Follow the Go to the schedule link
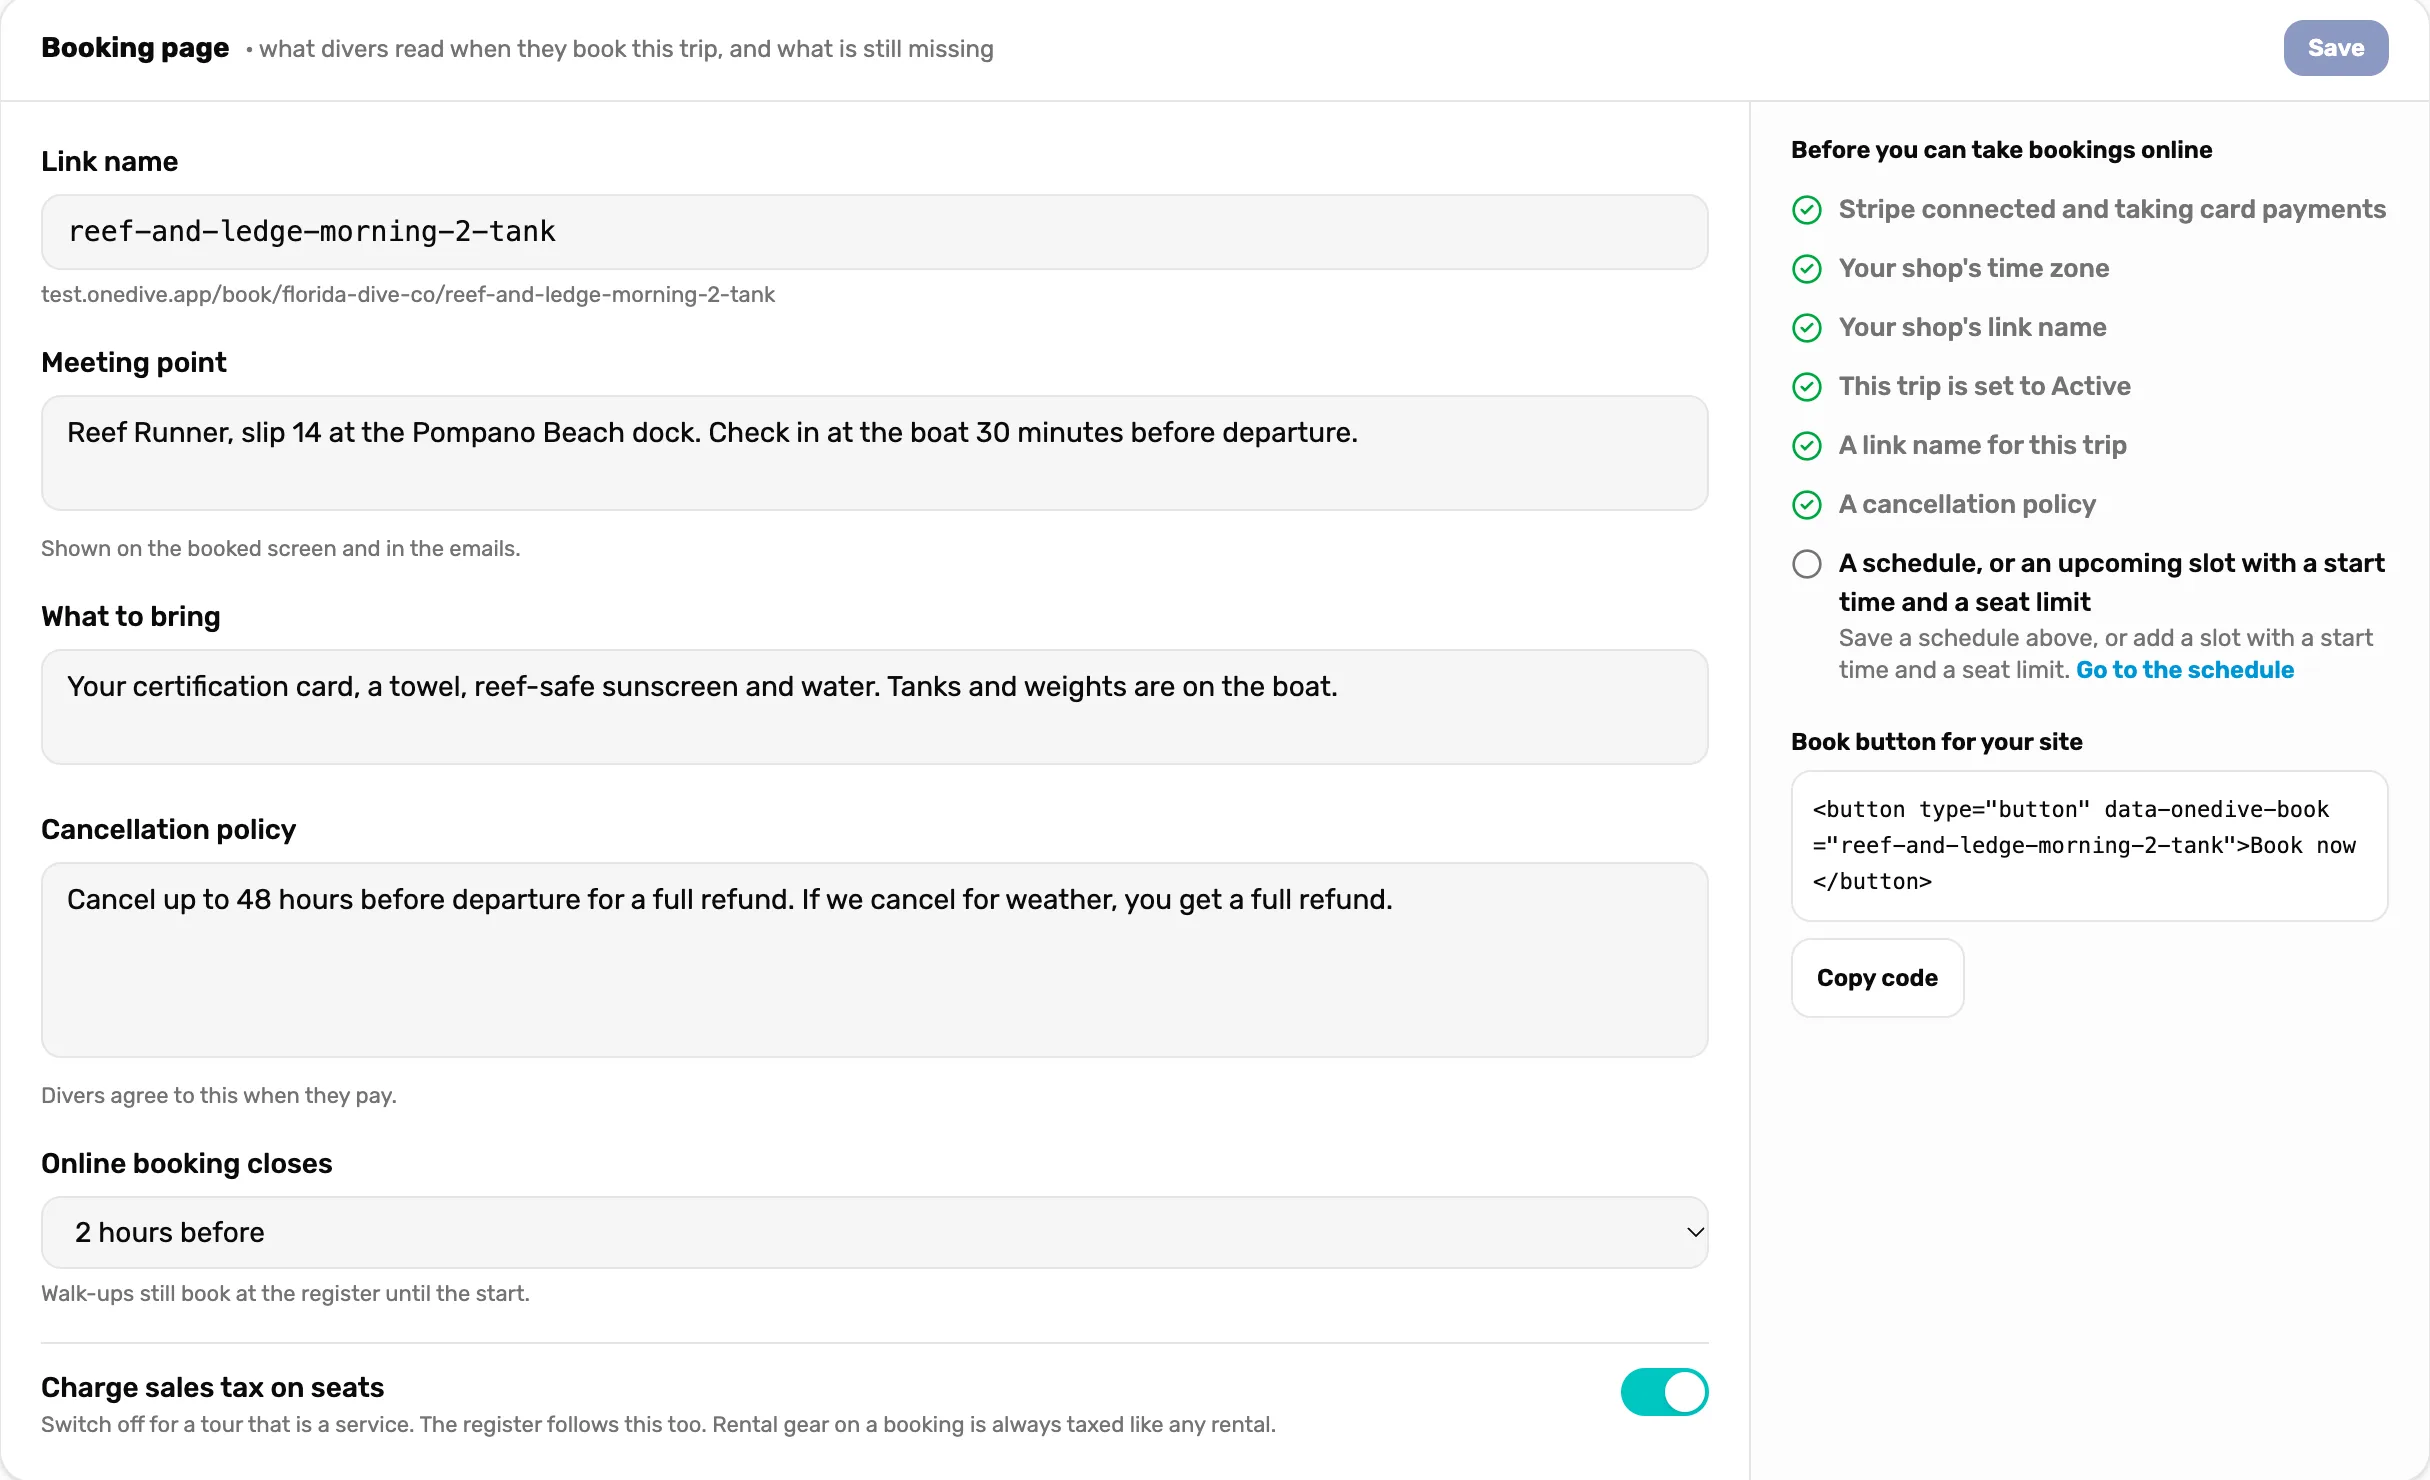Image resolution: width=2430 pixels, height=1480 pixels. point(2185,670)
